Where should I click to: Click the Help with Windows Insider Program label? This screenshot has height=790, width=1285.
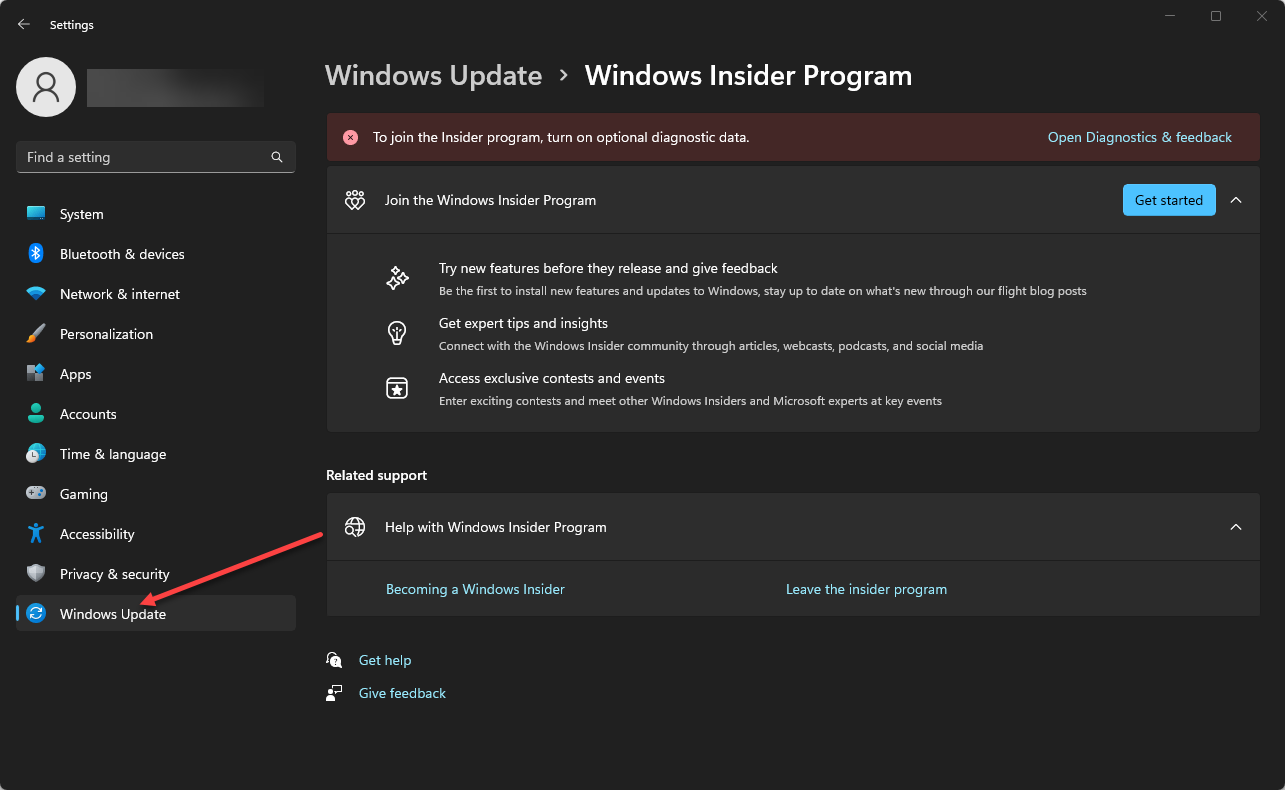coord(496,527)
